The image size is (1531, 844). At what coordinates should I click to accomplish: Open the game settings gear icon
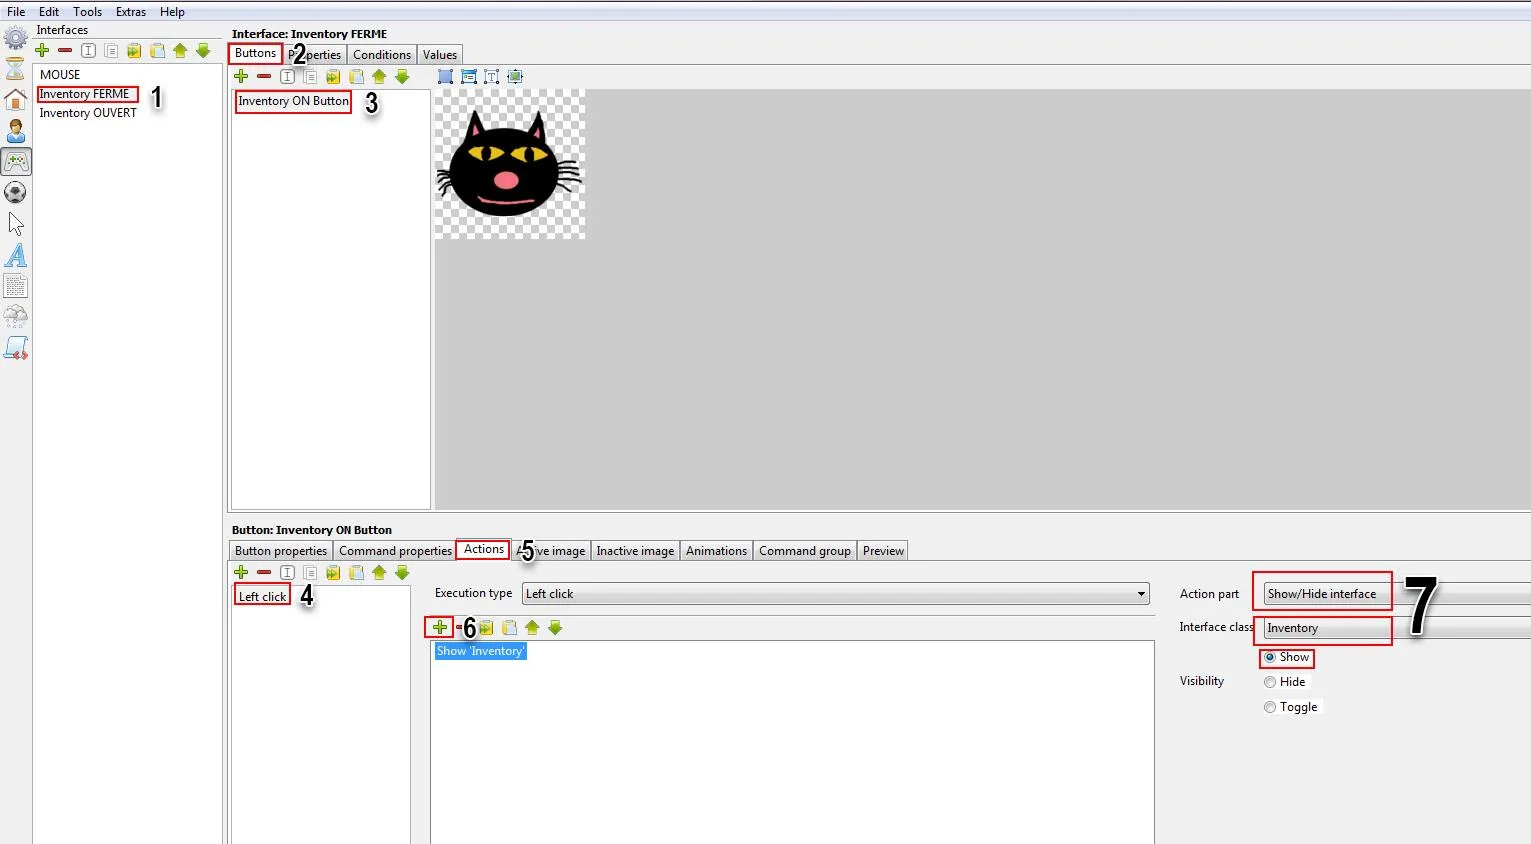pyautogui.click(x=16, y=38)
